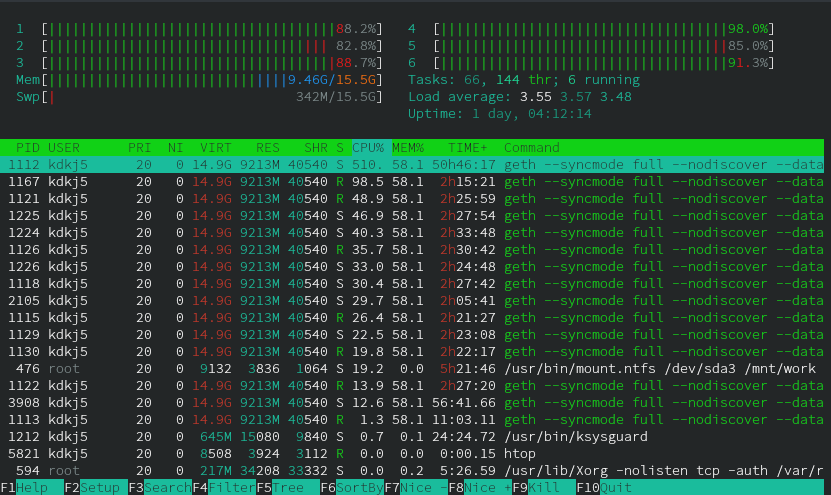This screenshot has height=495, width=831.
Task: Select the process row PID 1122
Action: pyautogui.click(x=412, y=385)
